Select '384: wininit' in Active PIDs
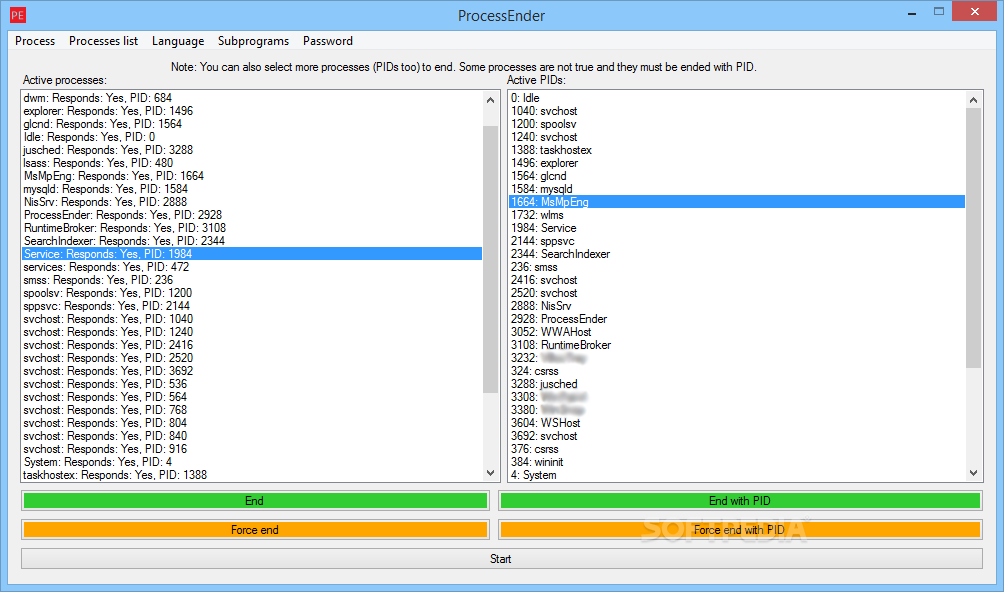The width and height of the screenshot is (1004, 592). [x=737, y=462]
